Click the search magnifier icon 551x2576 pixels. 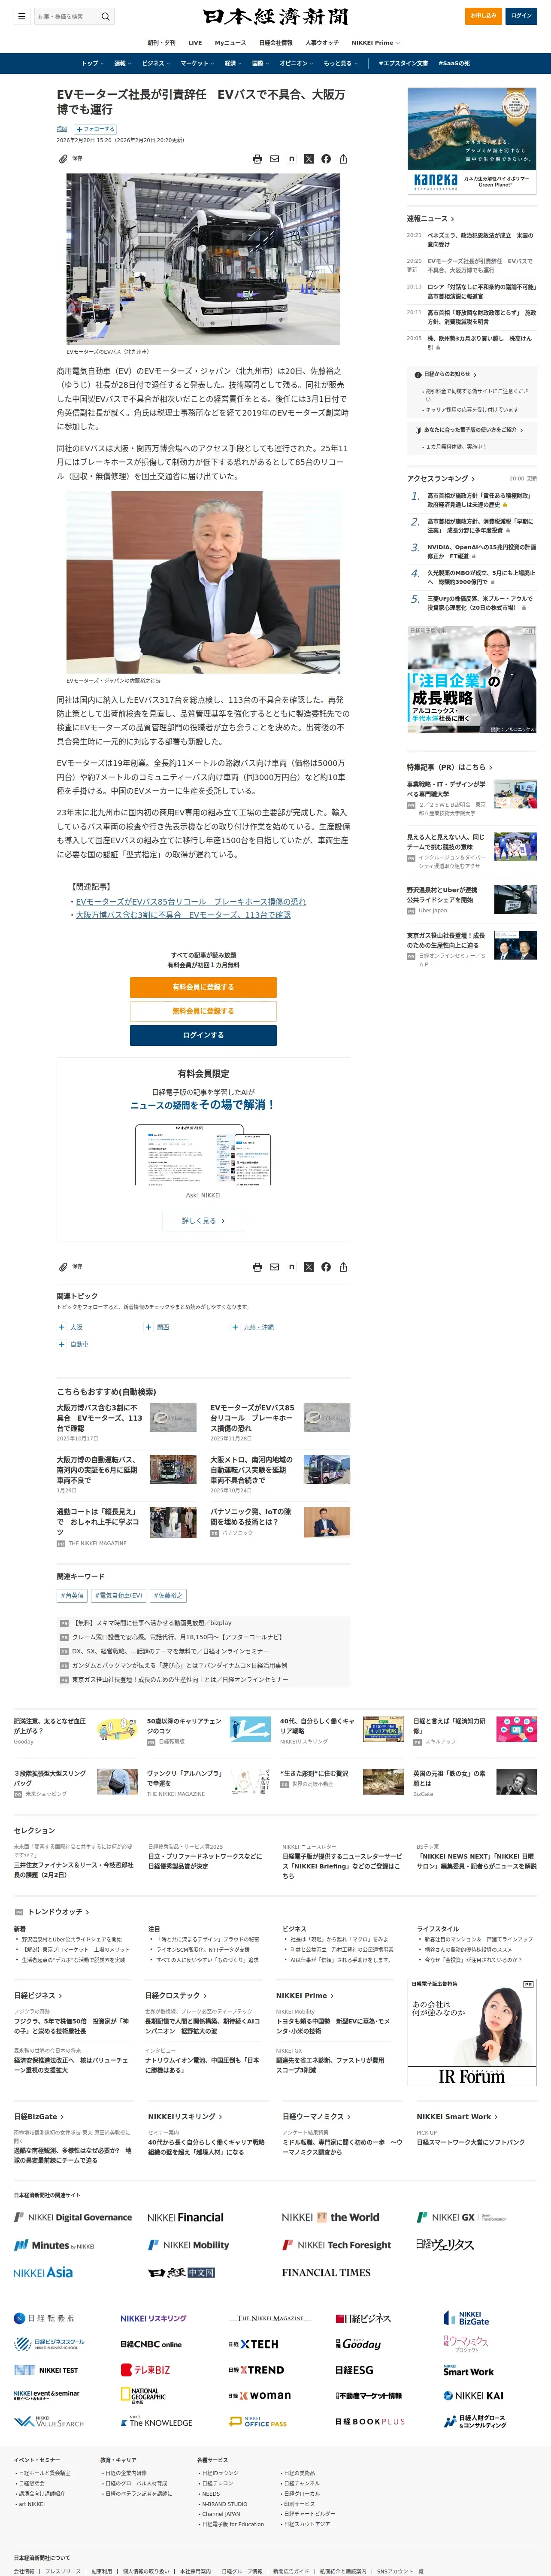106,16
